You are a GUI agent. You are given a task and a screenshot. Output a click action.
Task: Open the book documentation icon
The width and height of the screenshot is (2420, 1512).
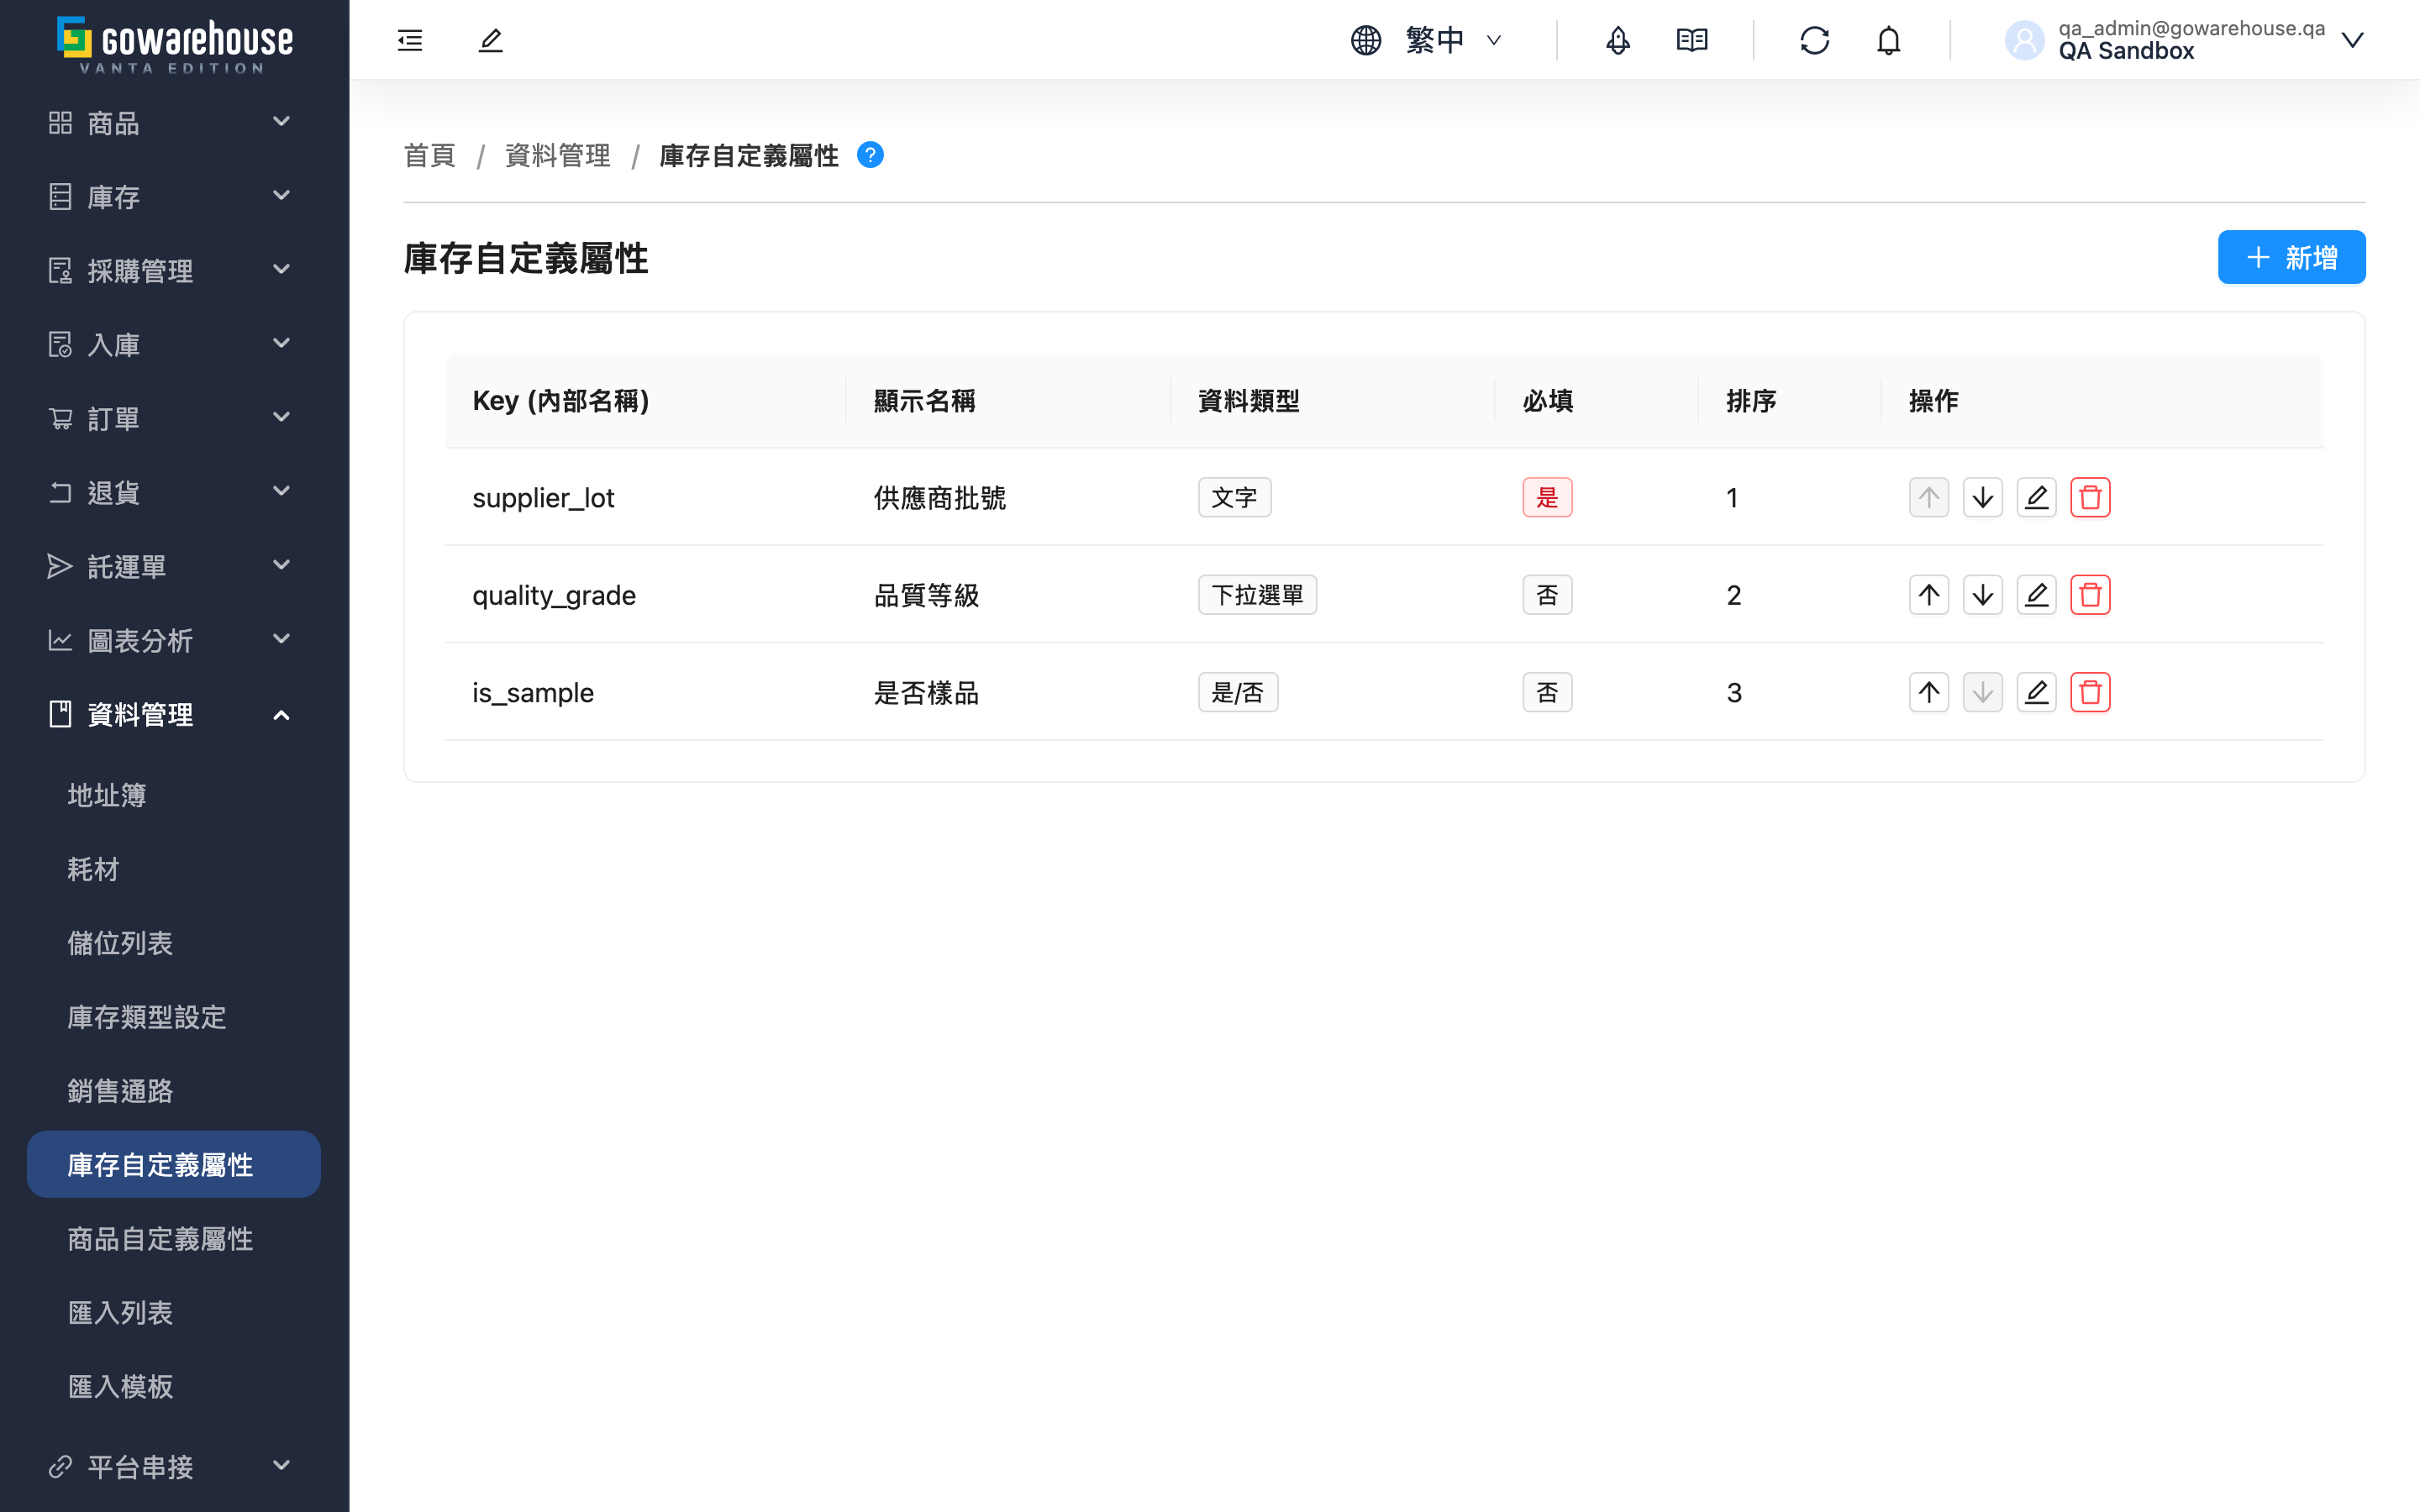1692,40
